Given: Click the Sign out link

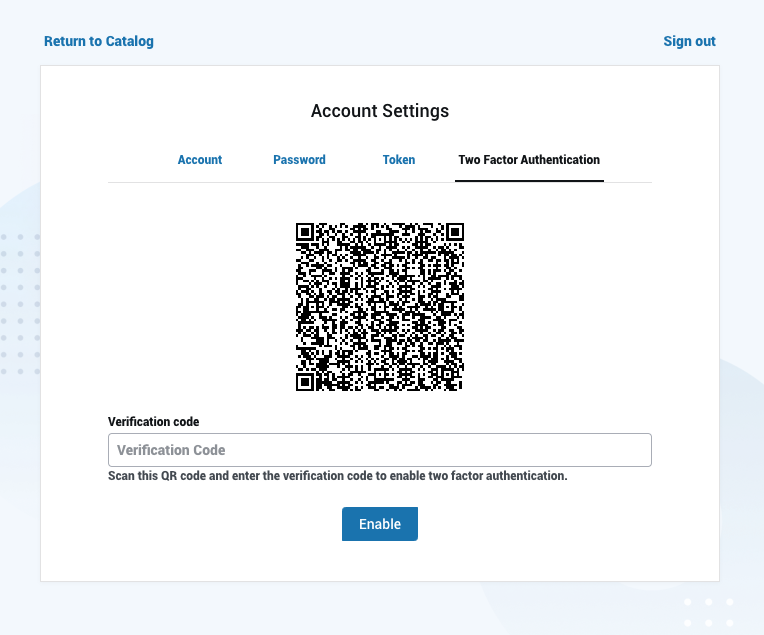Looking at the screenshot, I should tap(689, 41).
